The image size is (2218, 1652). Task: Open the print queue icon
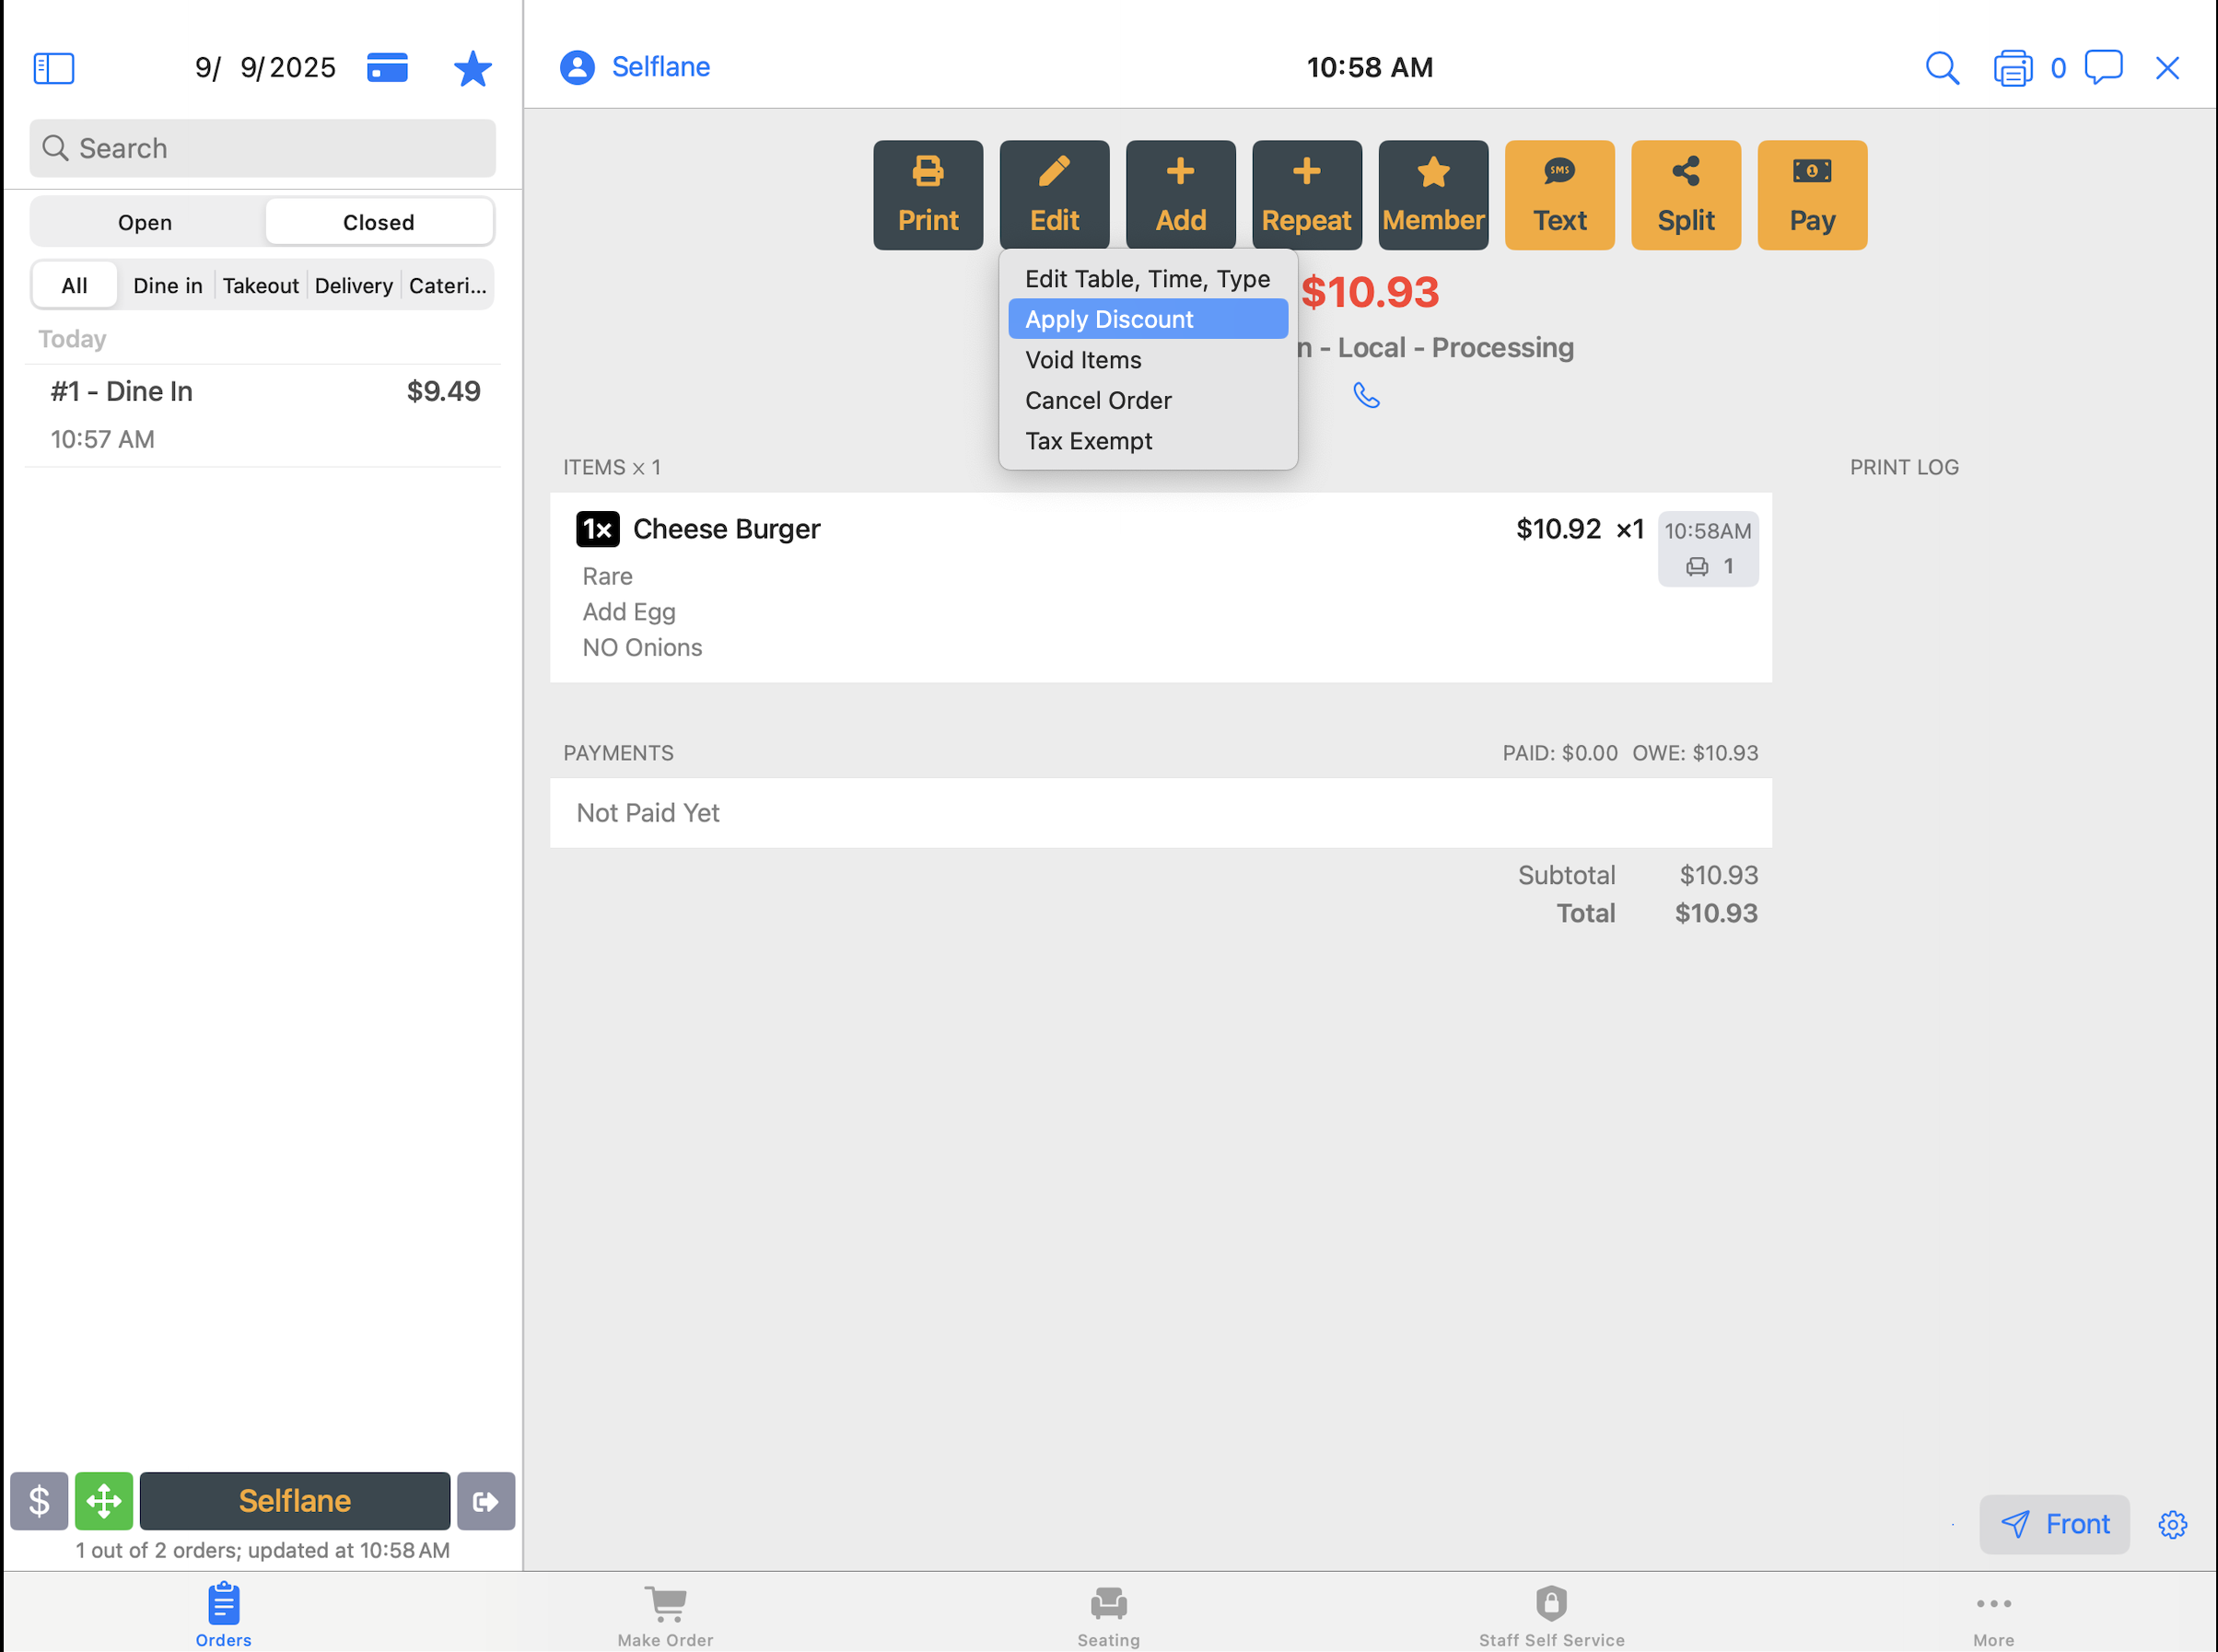point(2012,68)
